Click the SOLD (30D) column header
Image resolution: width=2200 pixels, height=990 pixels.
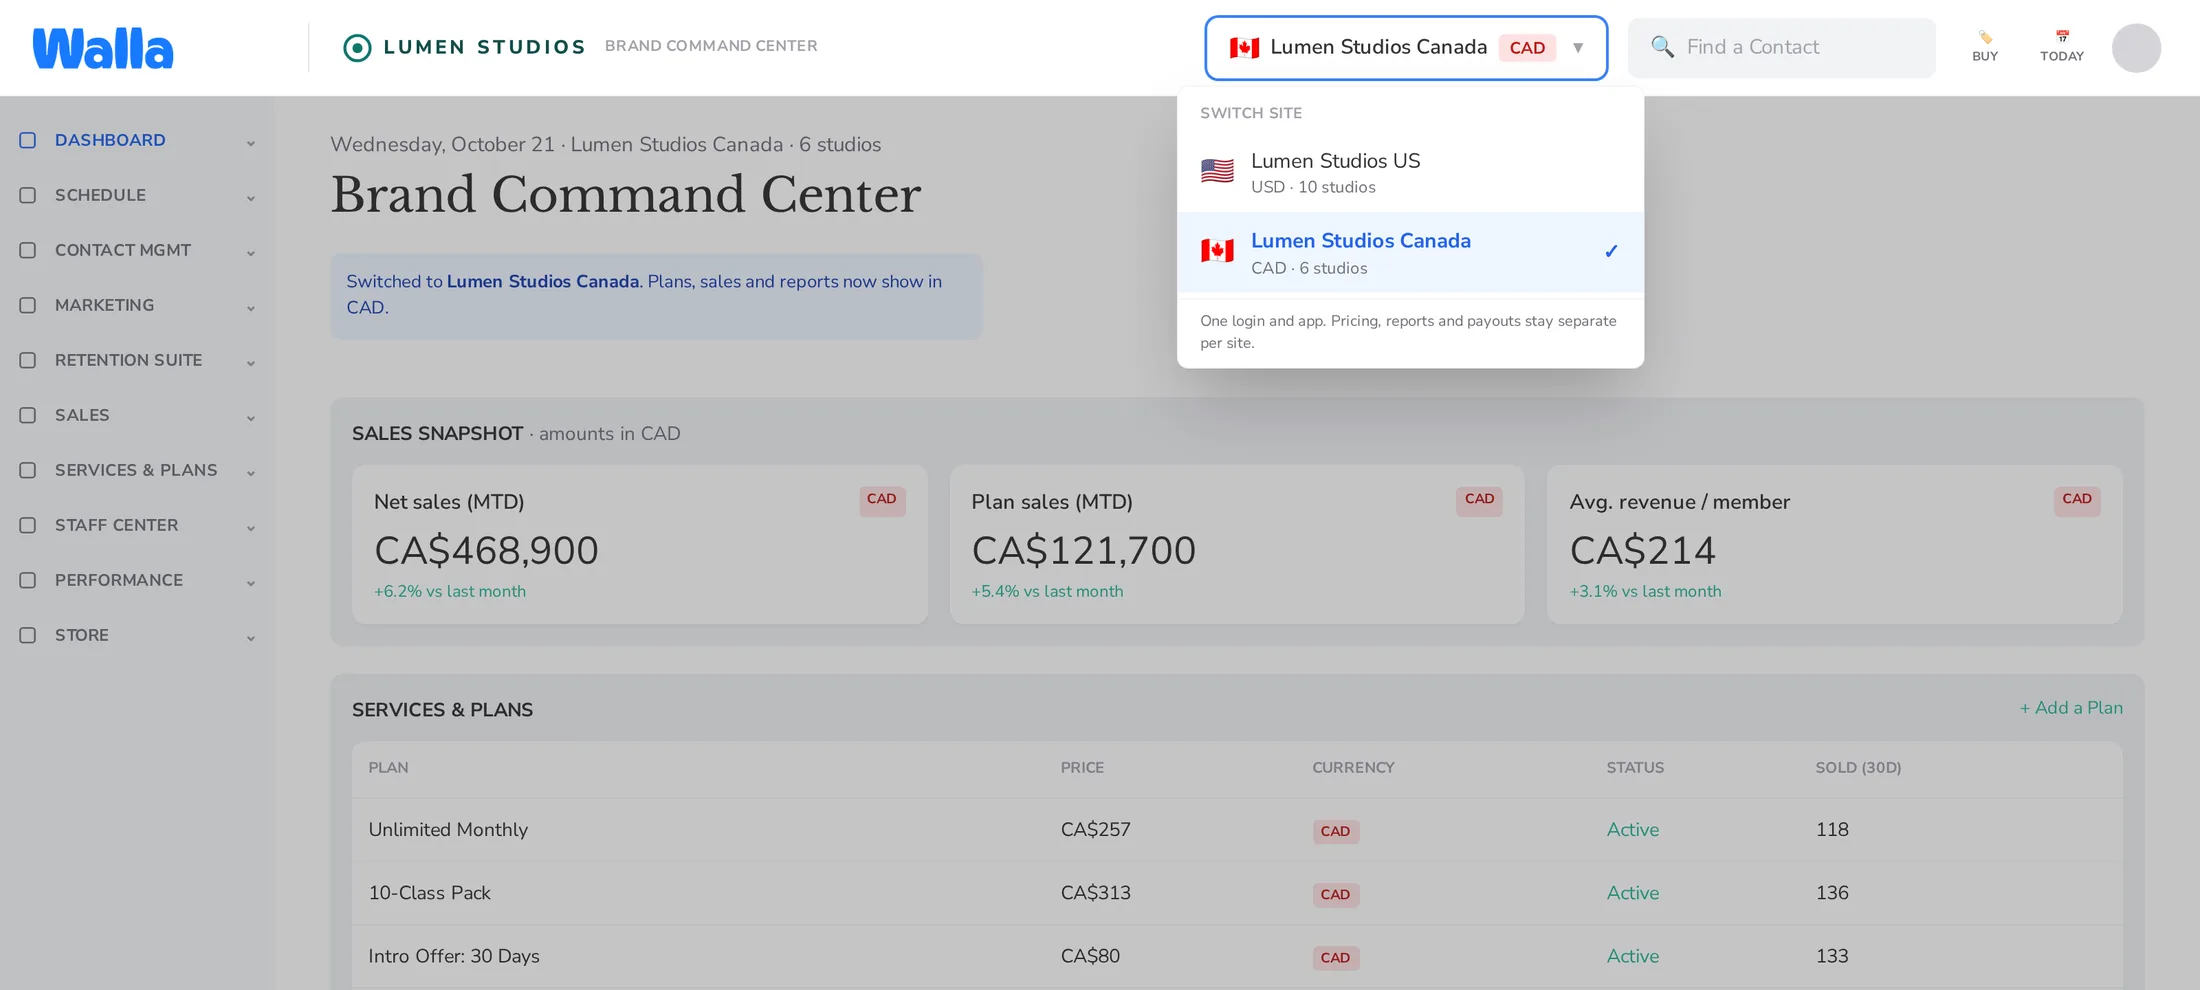tap(1858, 768)
